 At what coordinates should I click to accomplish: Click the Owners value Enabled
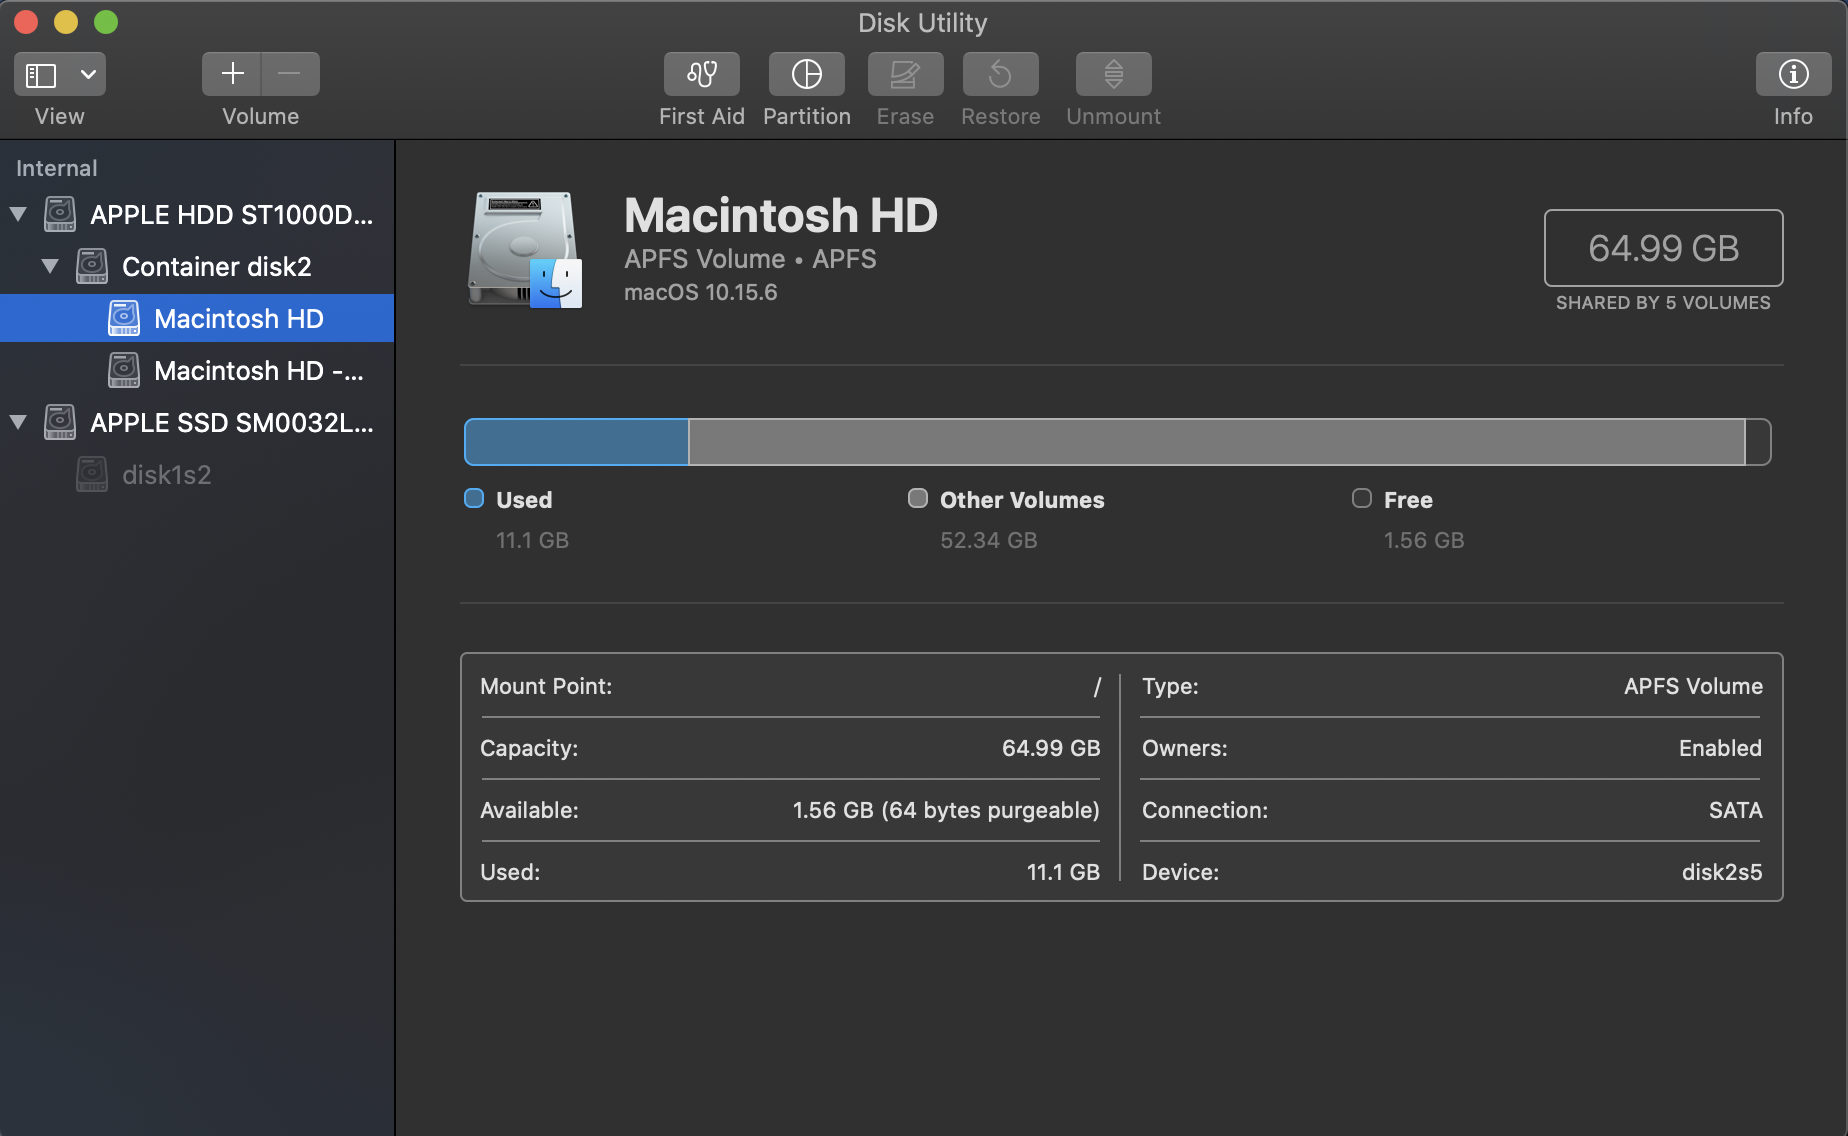(1720, 748)
